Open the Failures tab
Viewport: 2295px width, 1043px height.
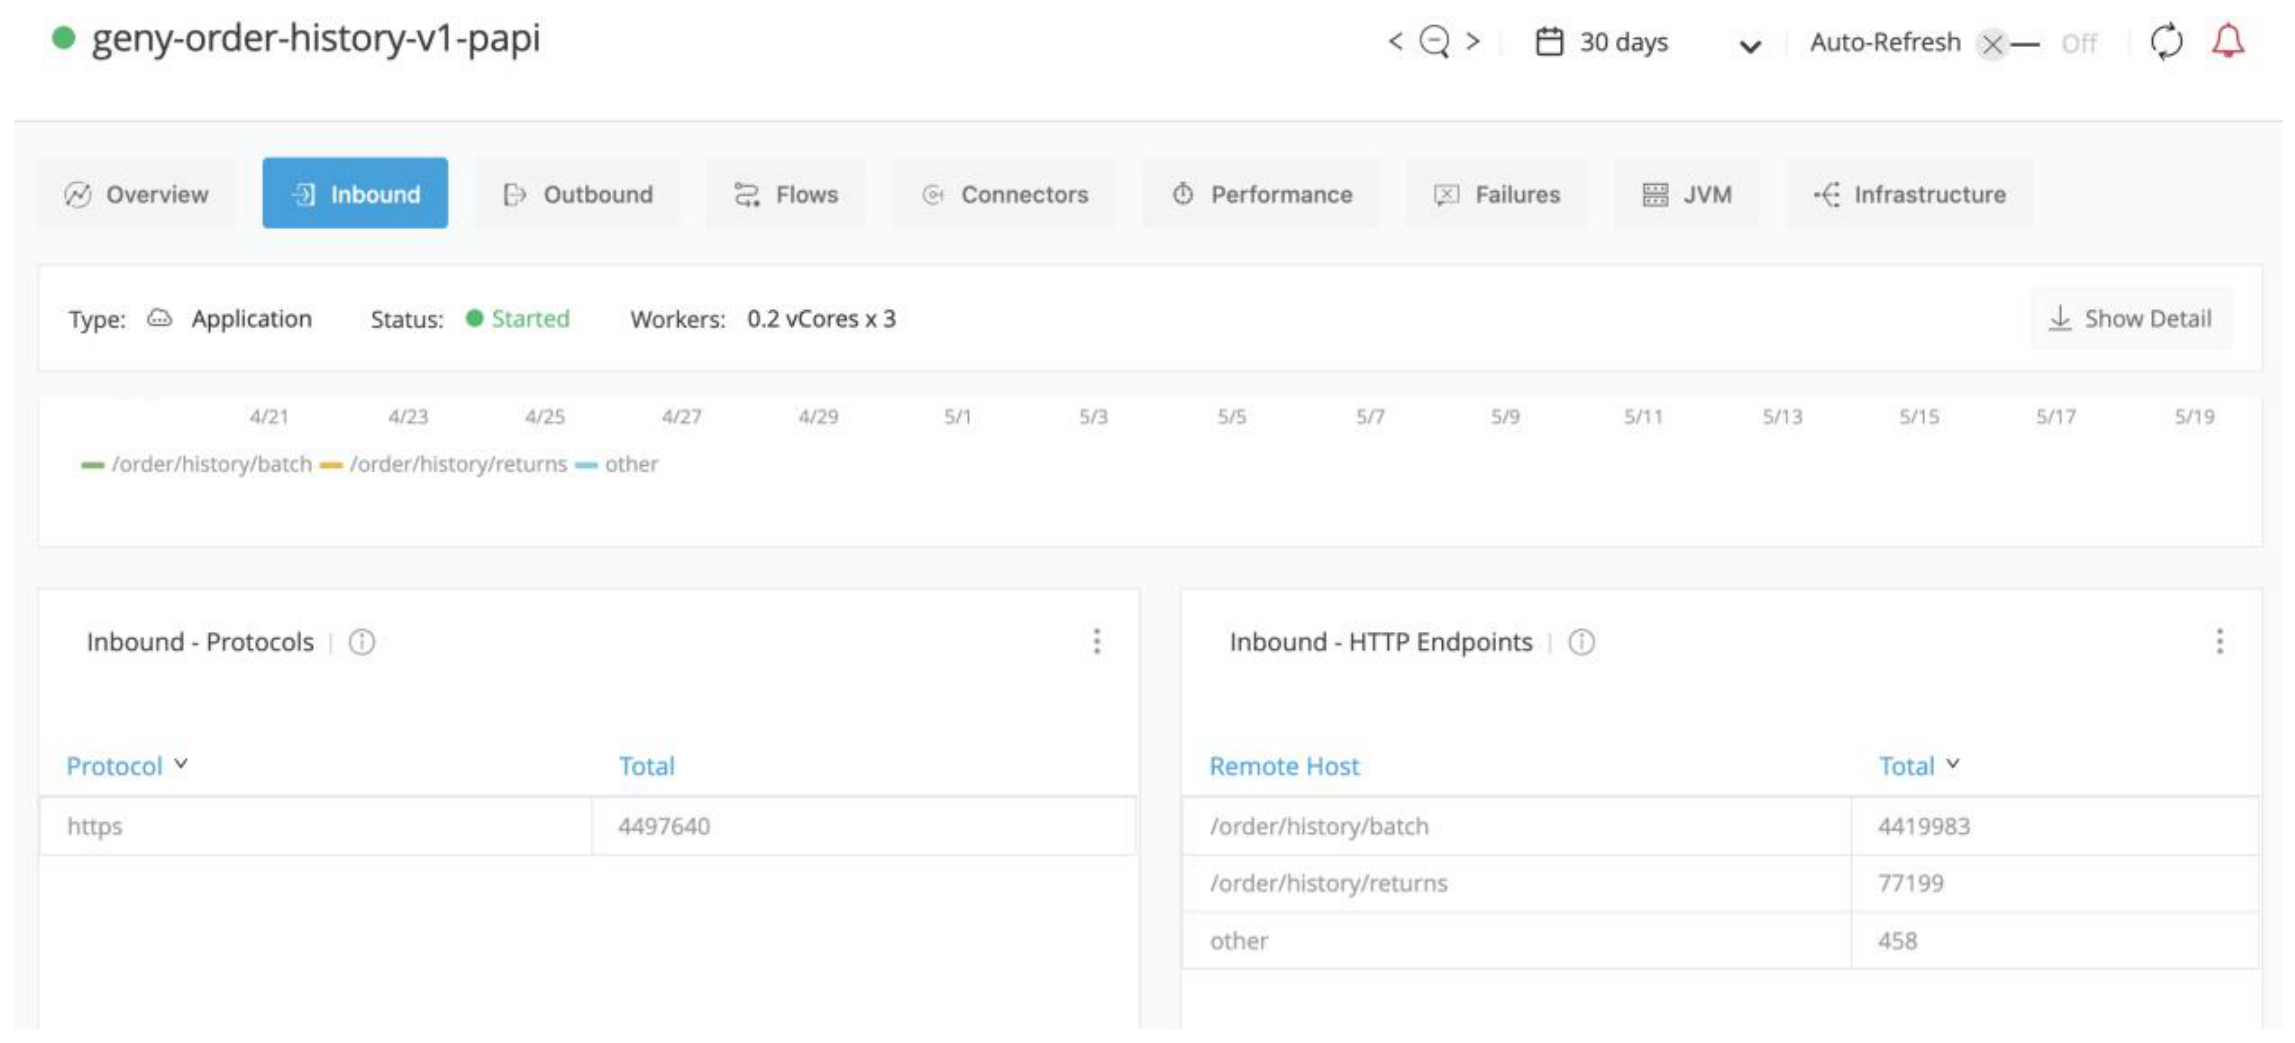1497,194
